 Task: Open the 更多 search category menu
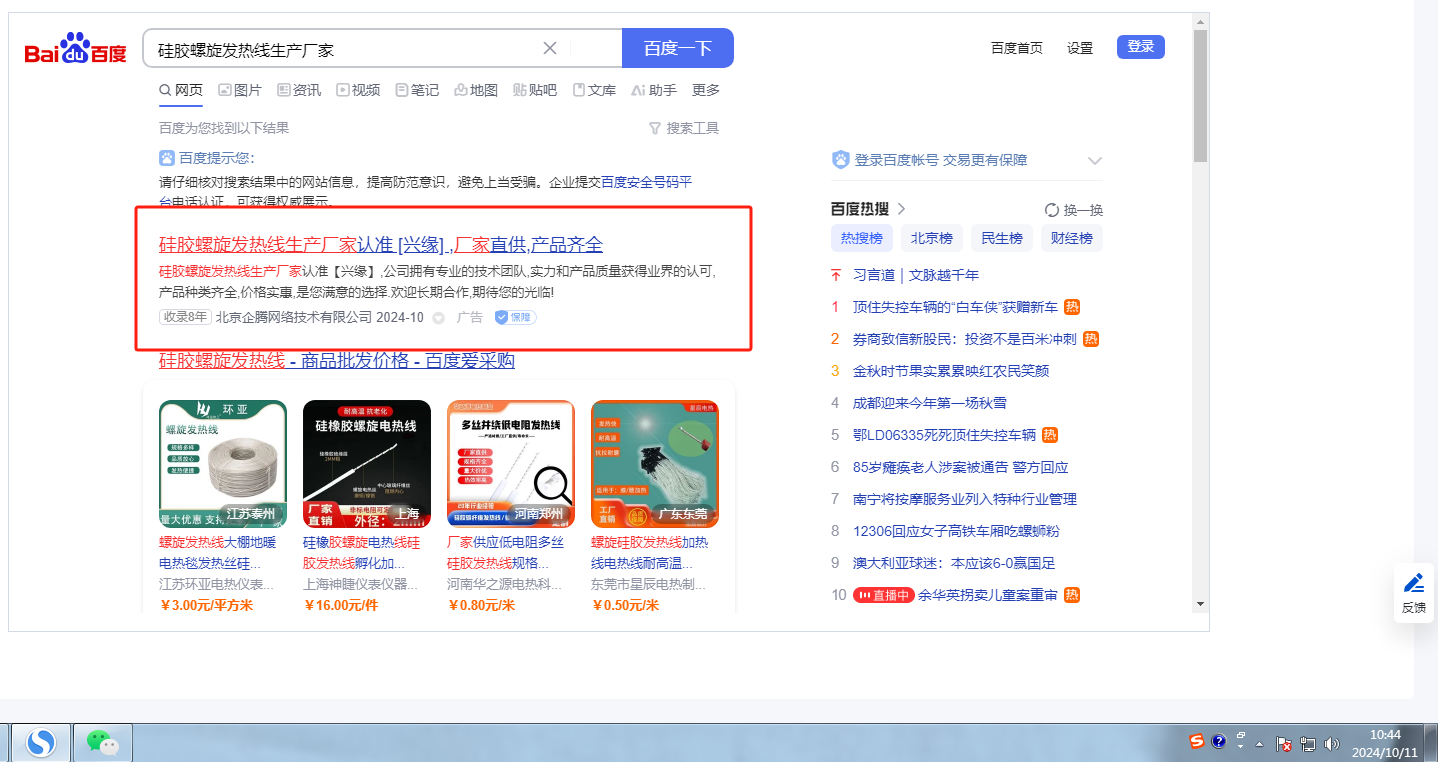pos(706,90)
